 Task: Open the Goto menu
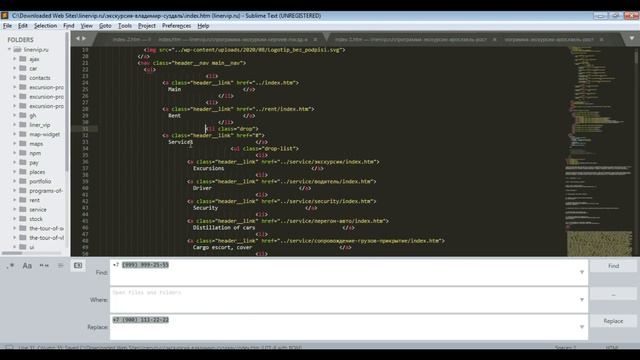105,26
